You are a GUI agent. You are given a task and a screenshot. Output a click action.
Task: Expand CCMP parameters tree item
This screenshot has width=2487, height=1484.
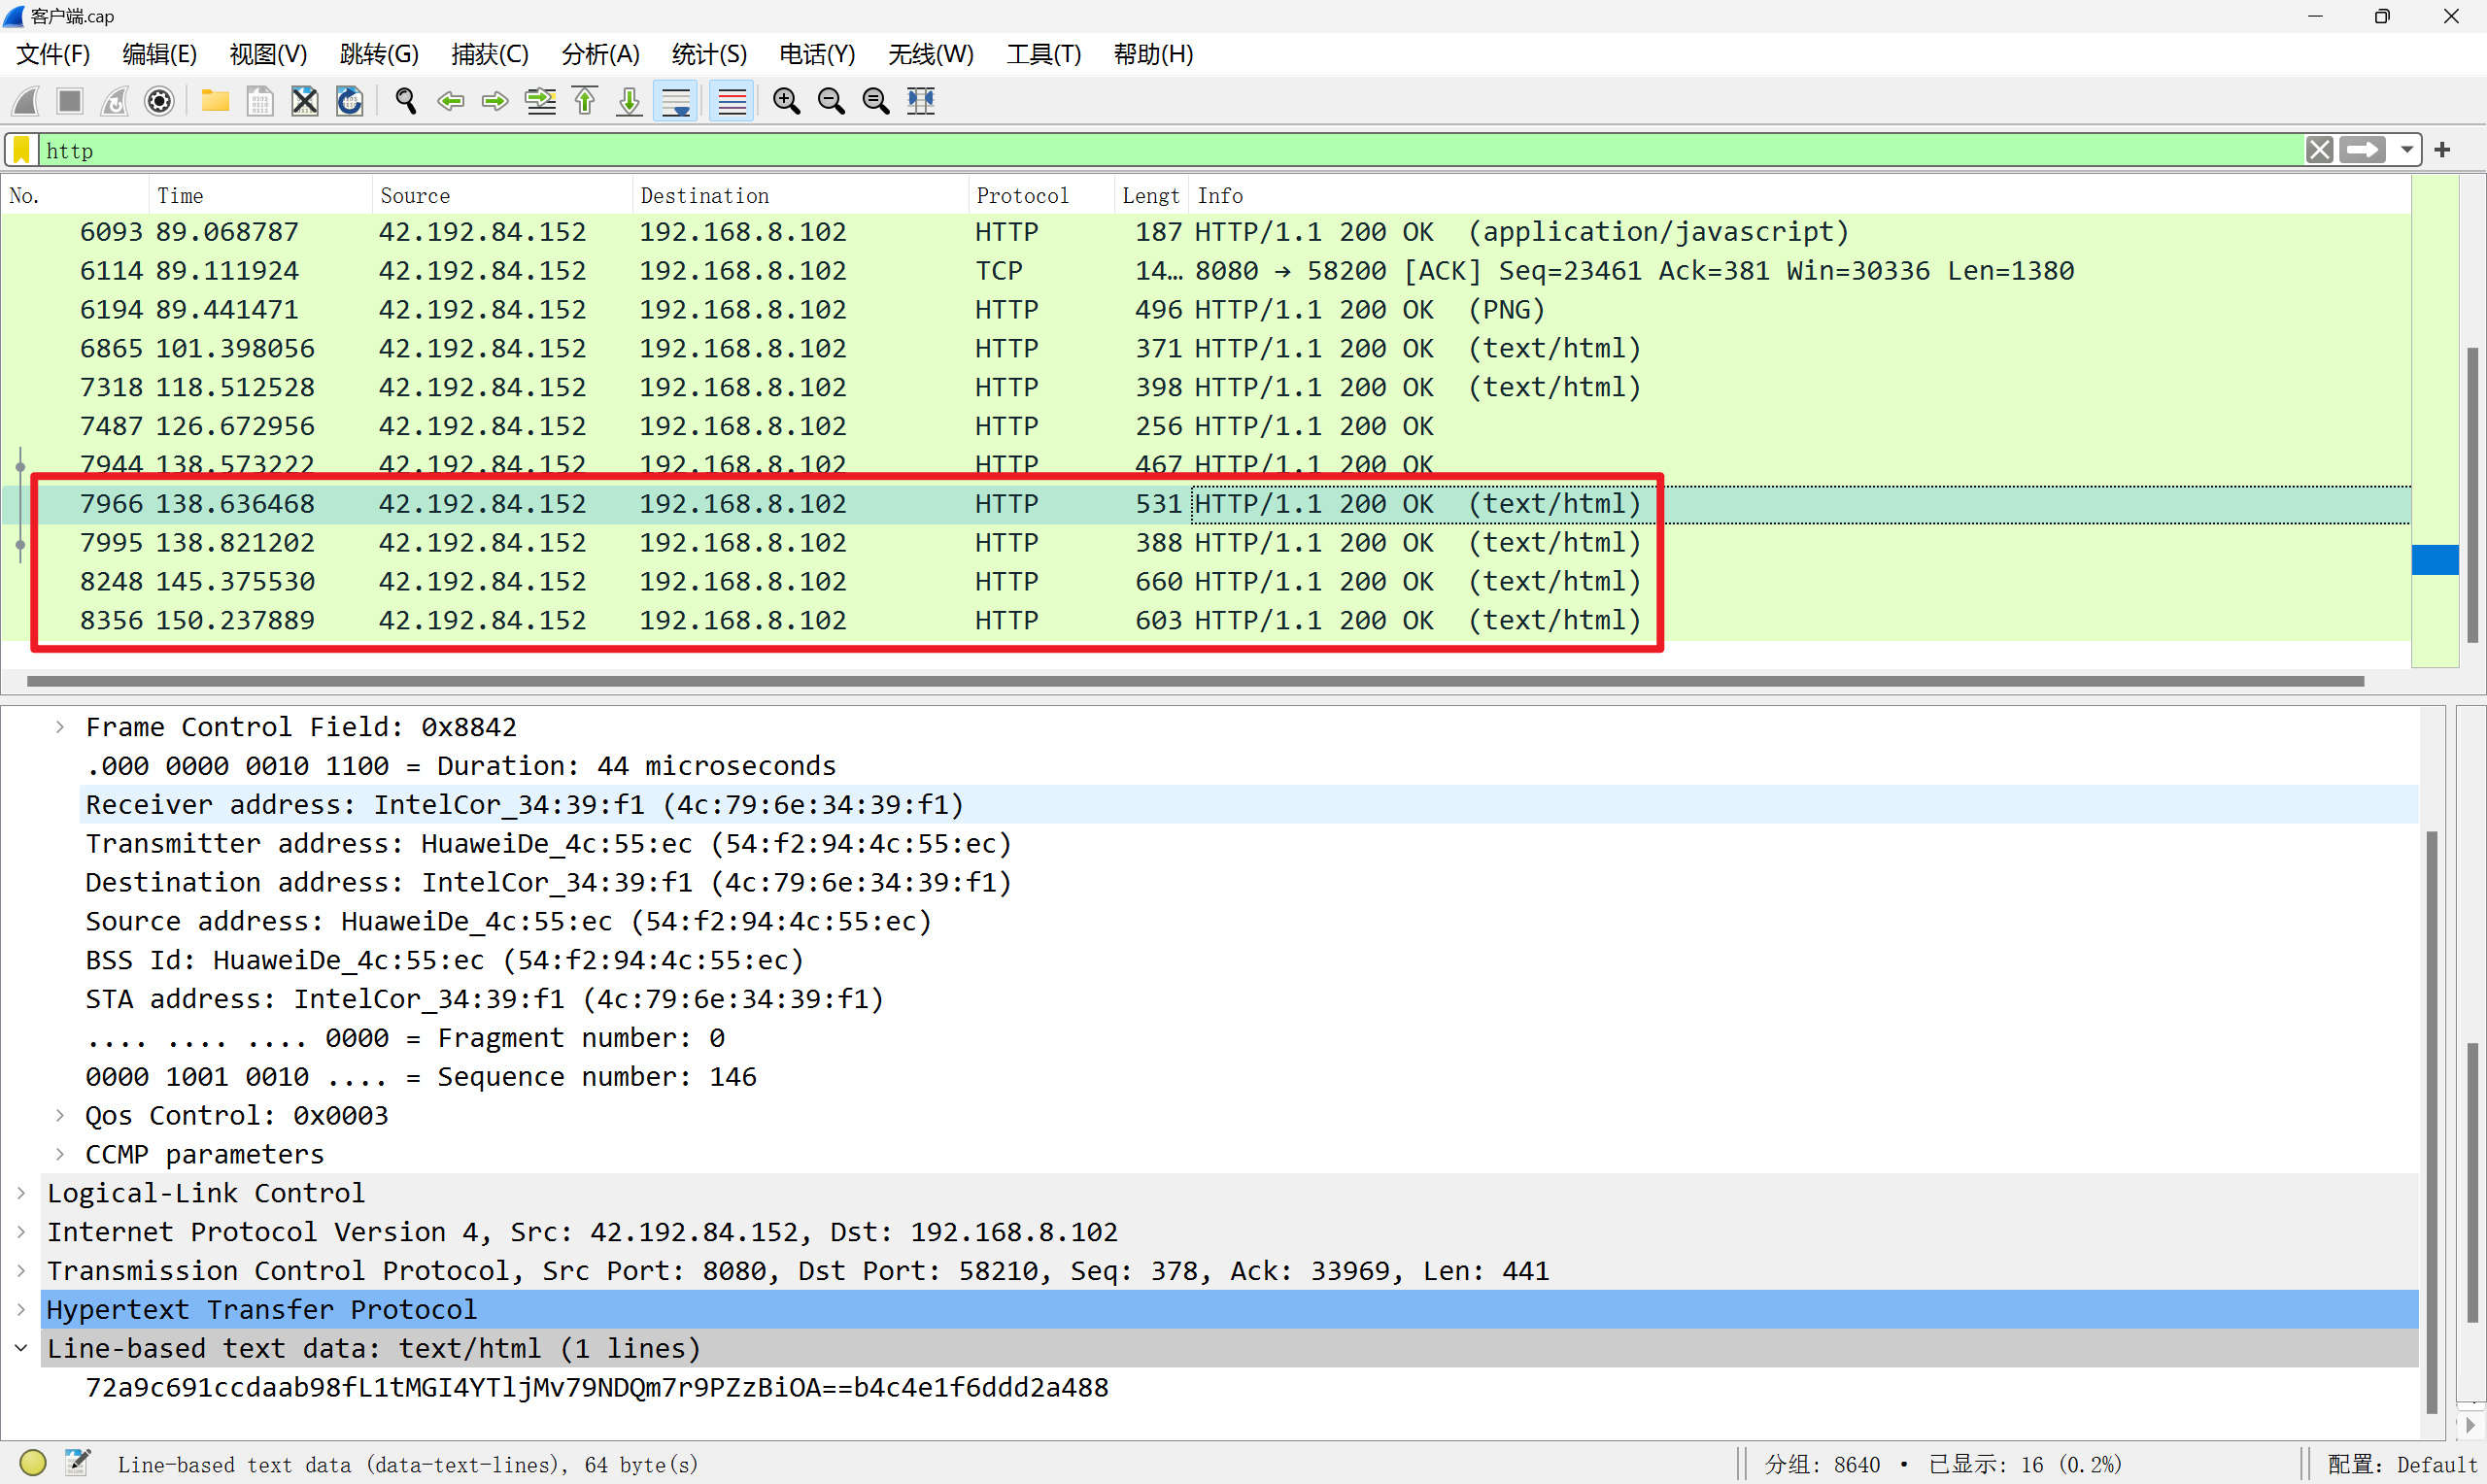(x=60, y=1155)
